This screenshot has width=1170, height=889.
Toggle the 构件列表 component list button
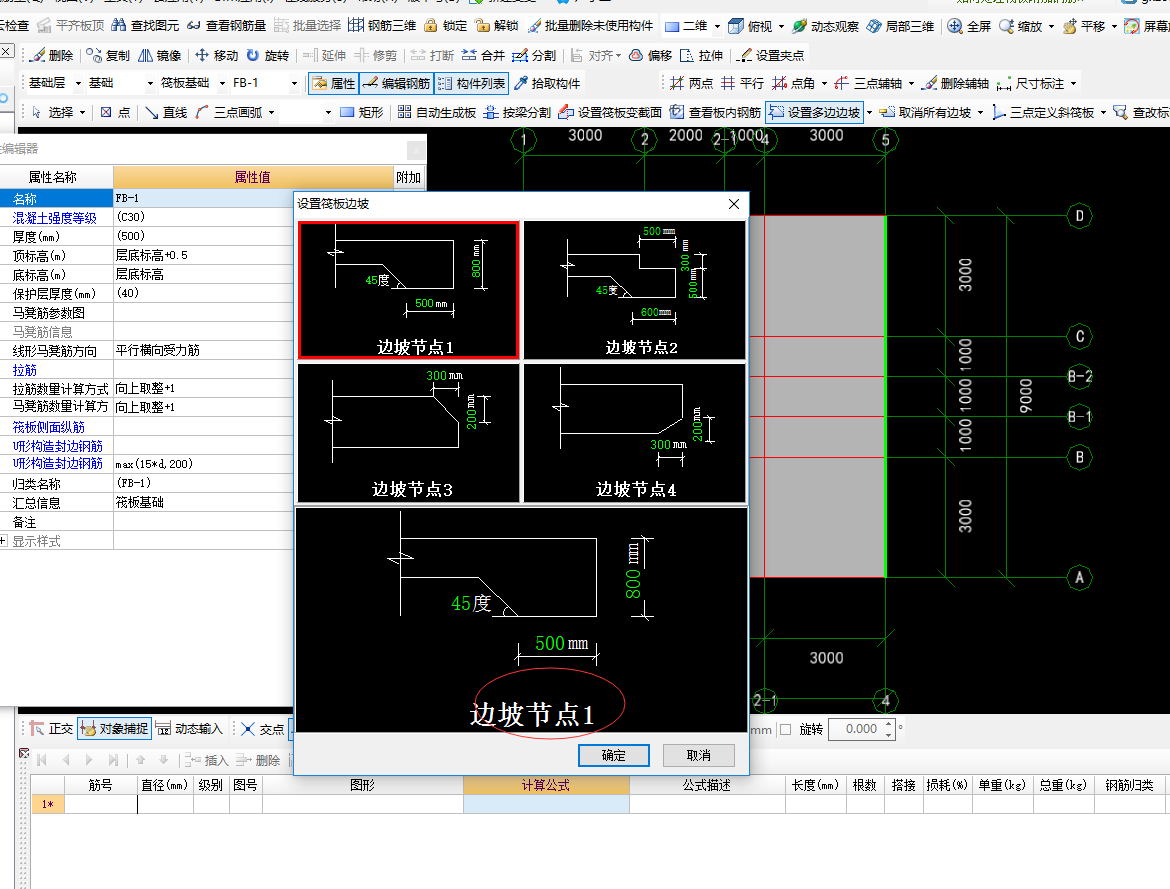[x=471, y=83]
